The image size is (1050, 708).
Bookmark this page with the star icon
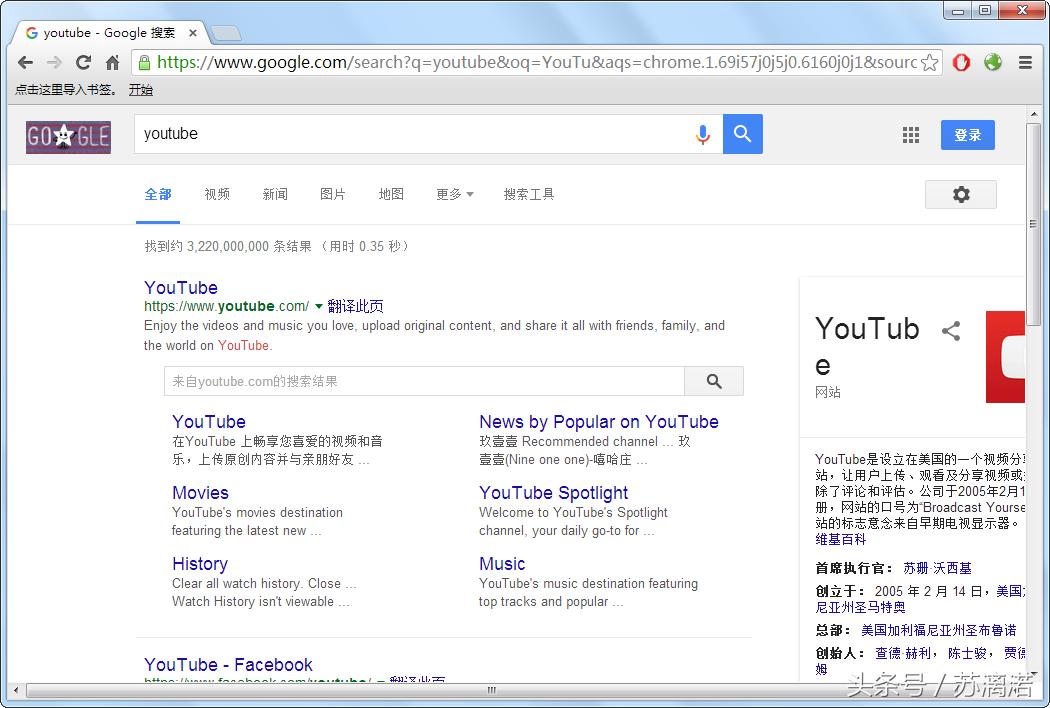929,62
